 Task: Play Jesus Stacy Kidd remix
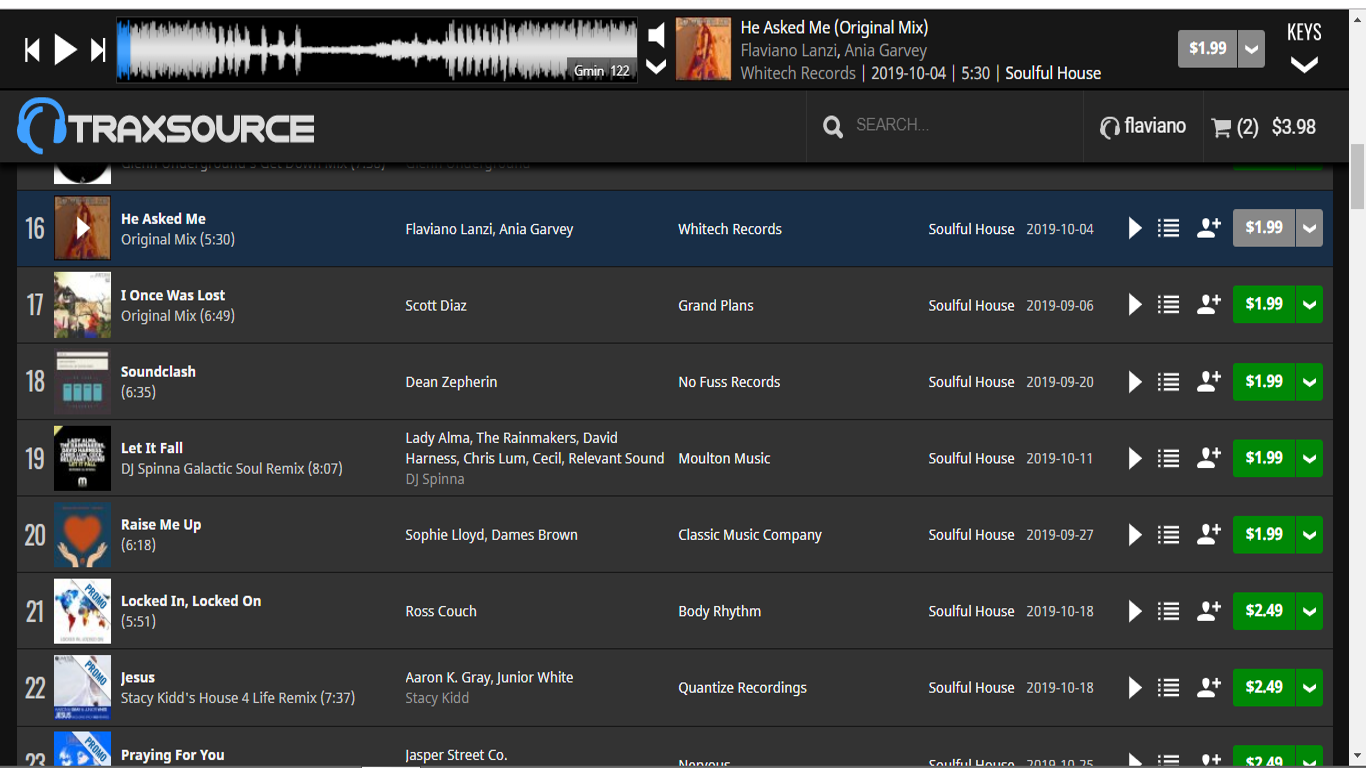point(1135,687)
